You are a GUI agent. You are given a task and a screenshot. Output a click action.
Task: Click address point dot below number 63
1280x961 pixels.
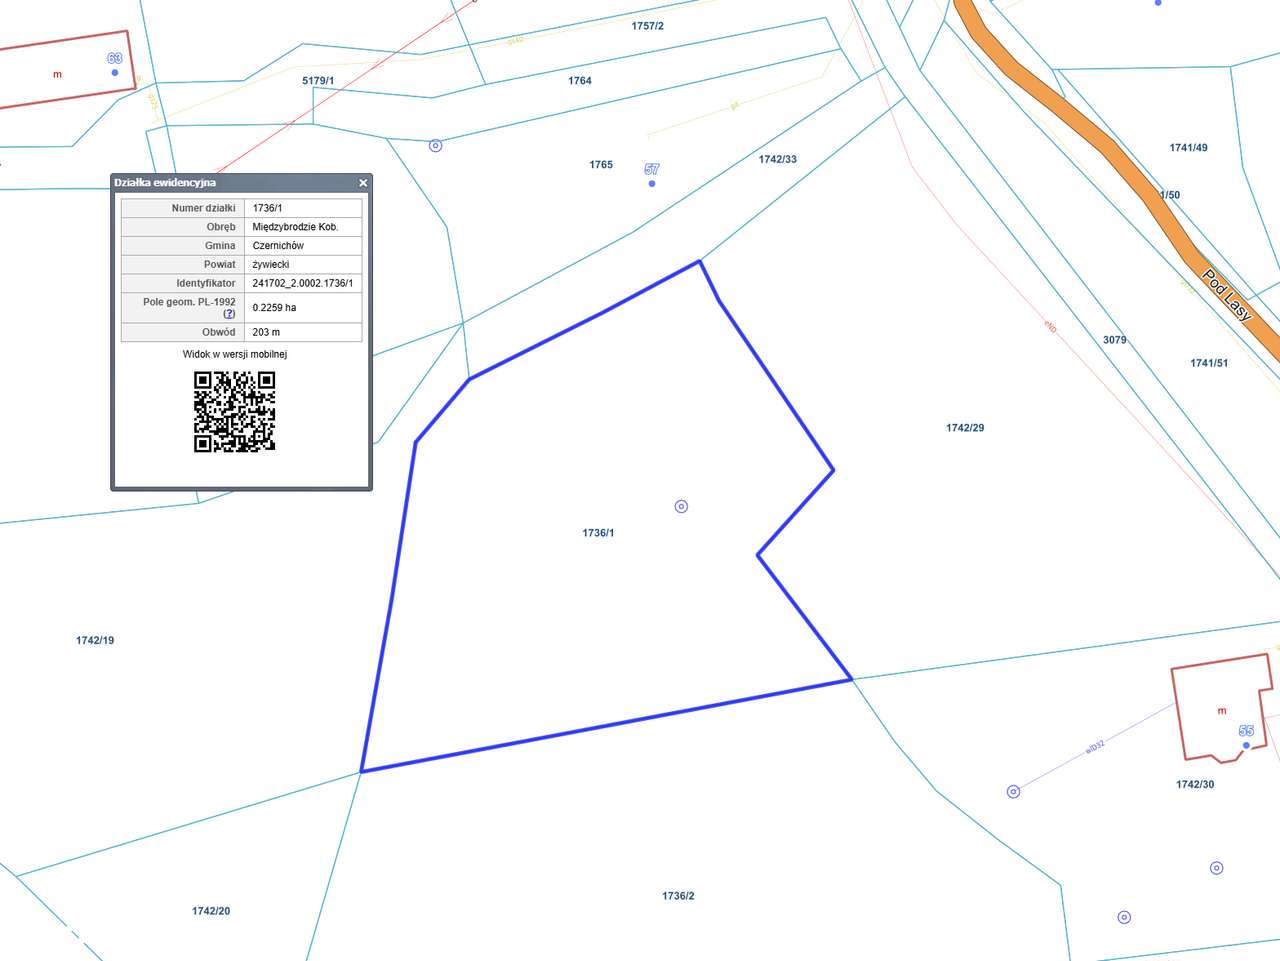(x=115, y=72)
